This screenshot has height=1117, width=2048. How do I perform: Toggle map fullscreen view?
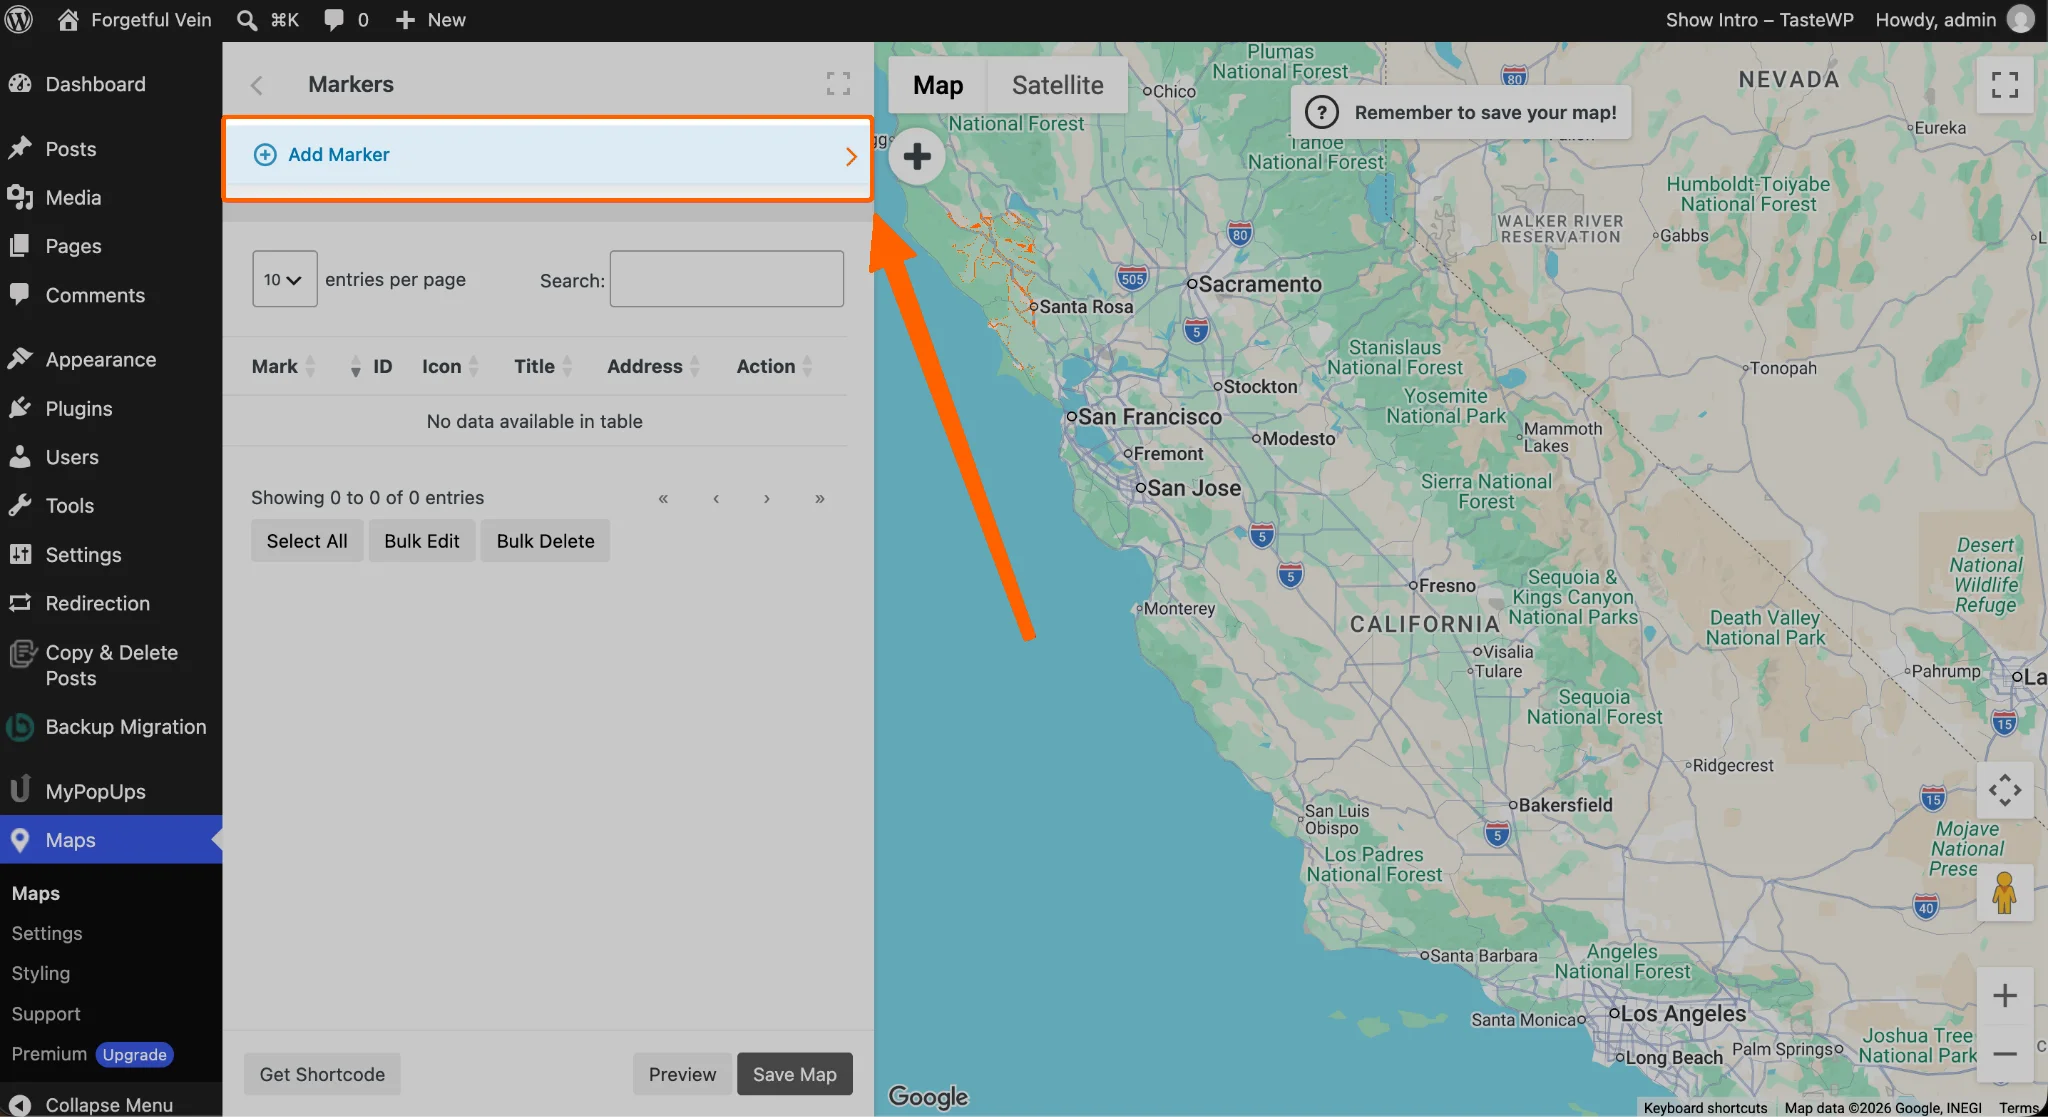[x=2005, y=84]
